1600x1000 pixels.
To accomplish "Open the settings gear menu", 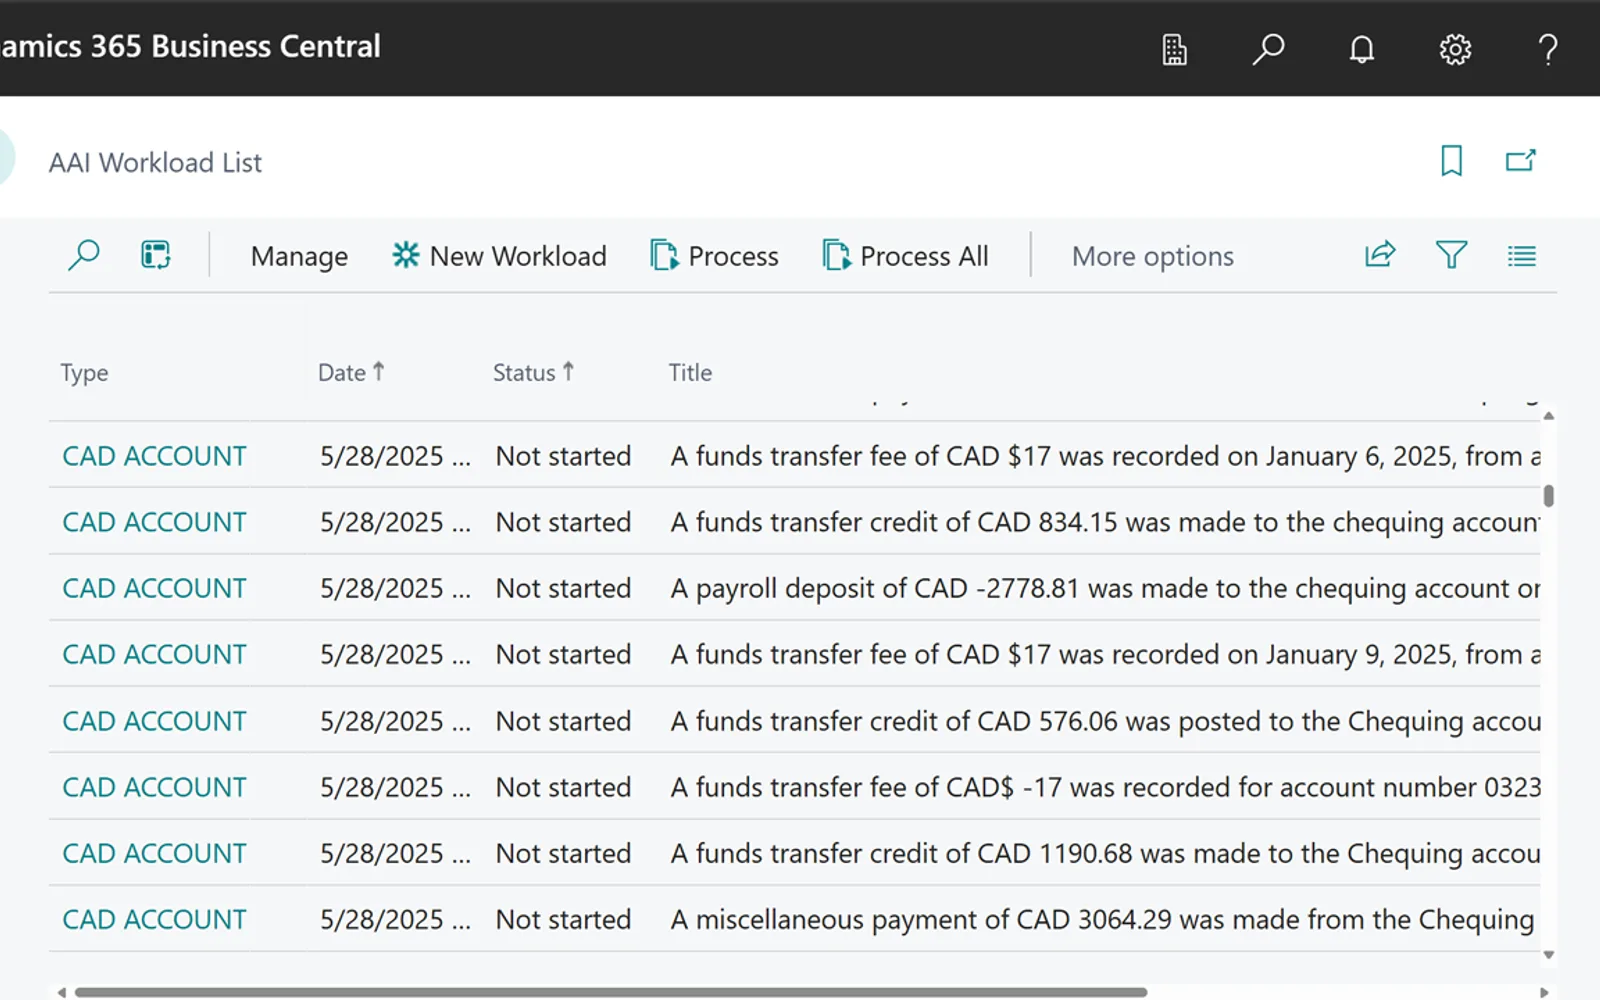I will [1455, 49].
